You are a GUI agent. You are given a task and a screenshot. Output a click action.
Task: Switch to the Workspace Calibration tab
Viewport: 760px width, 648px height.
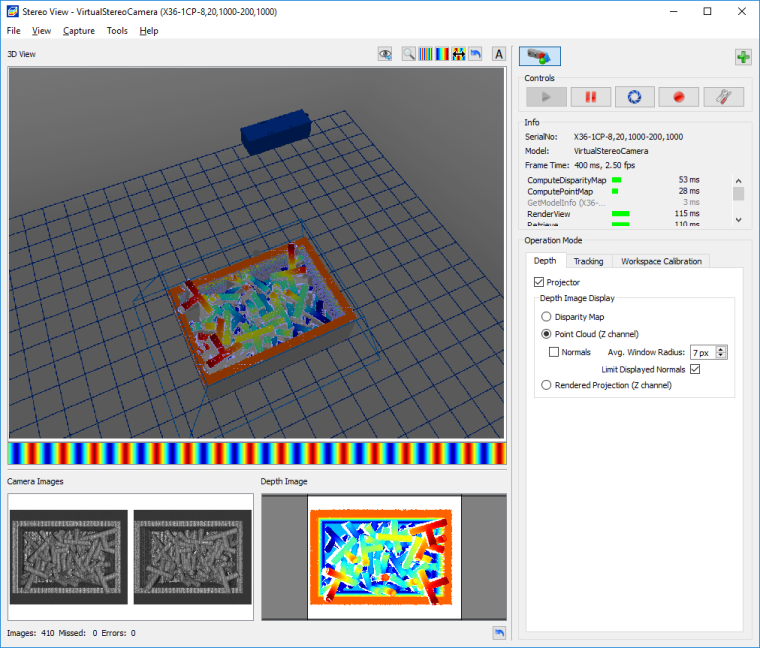661,261
